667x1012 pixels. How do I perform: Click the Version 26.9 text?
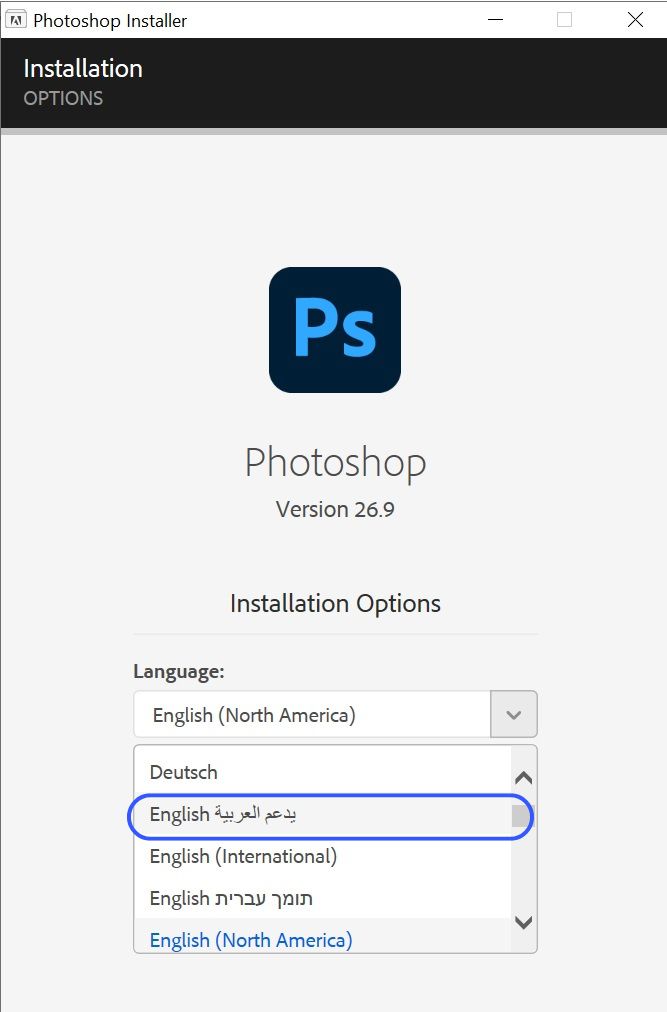pyautogui.click(x=335, y=509)
